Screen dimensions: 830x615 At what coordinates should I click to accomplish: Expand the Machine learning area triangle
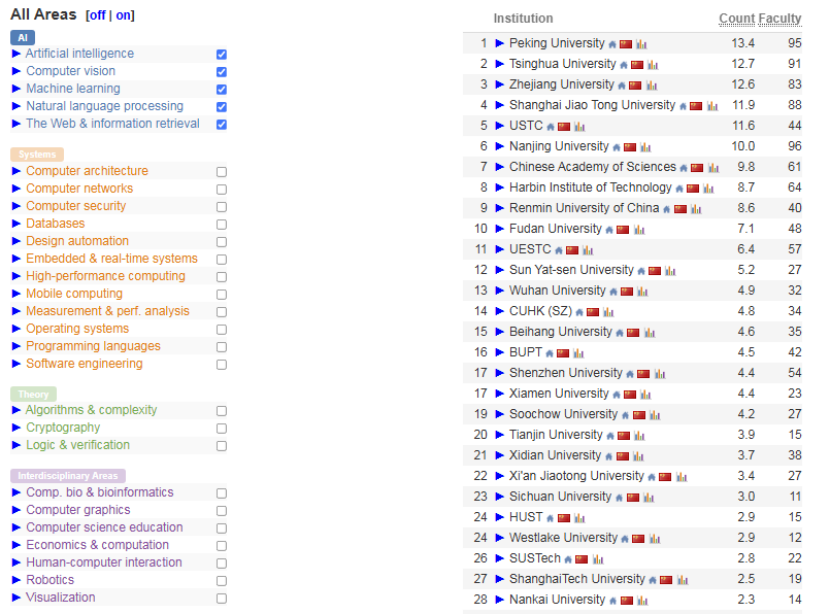pyautogui.click(x=16, y=89)
